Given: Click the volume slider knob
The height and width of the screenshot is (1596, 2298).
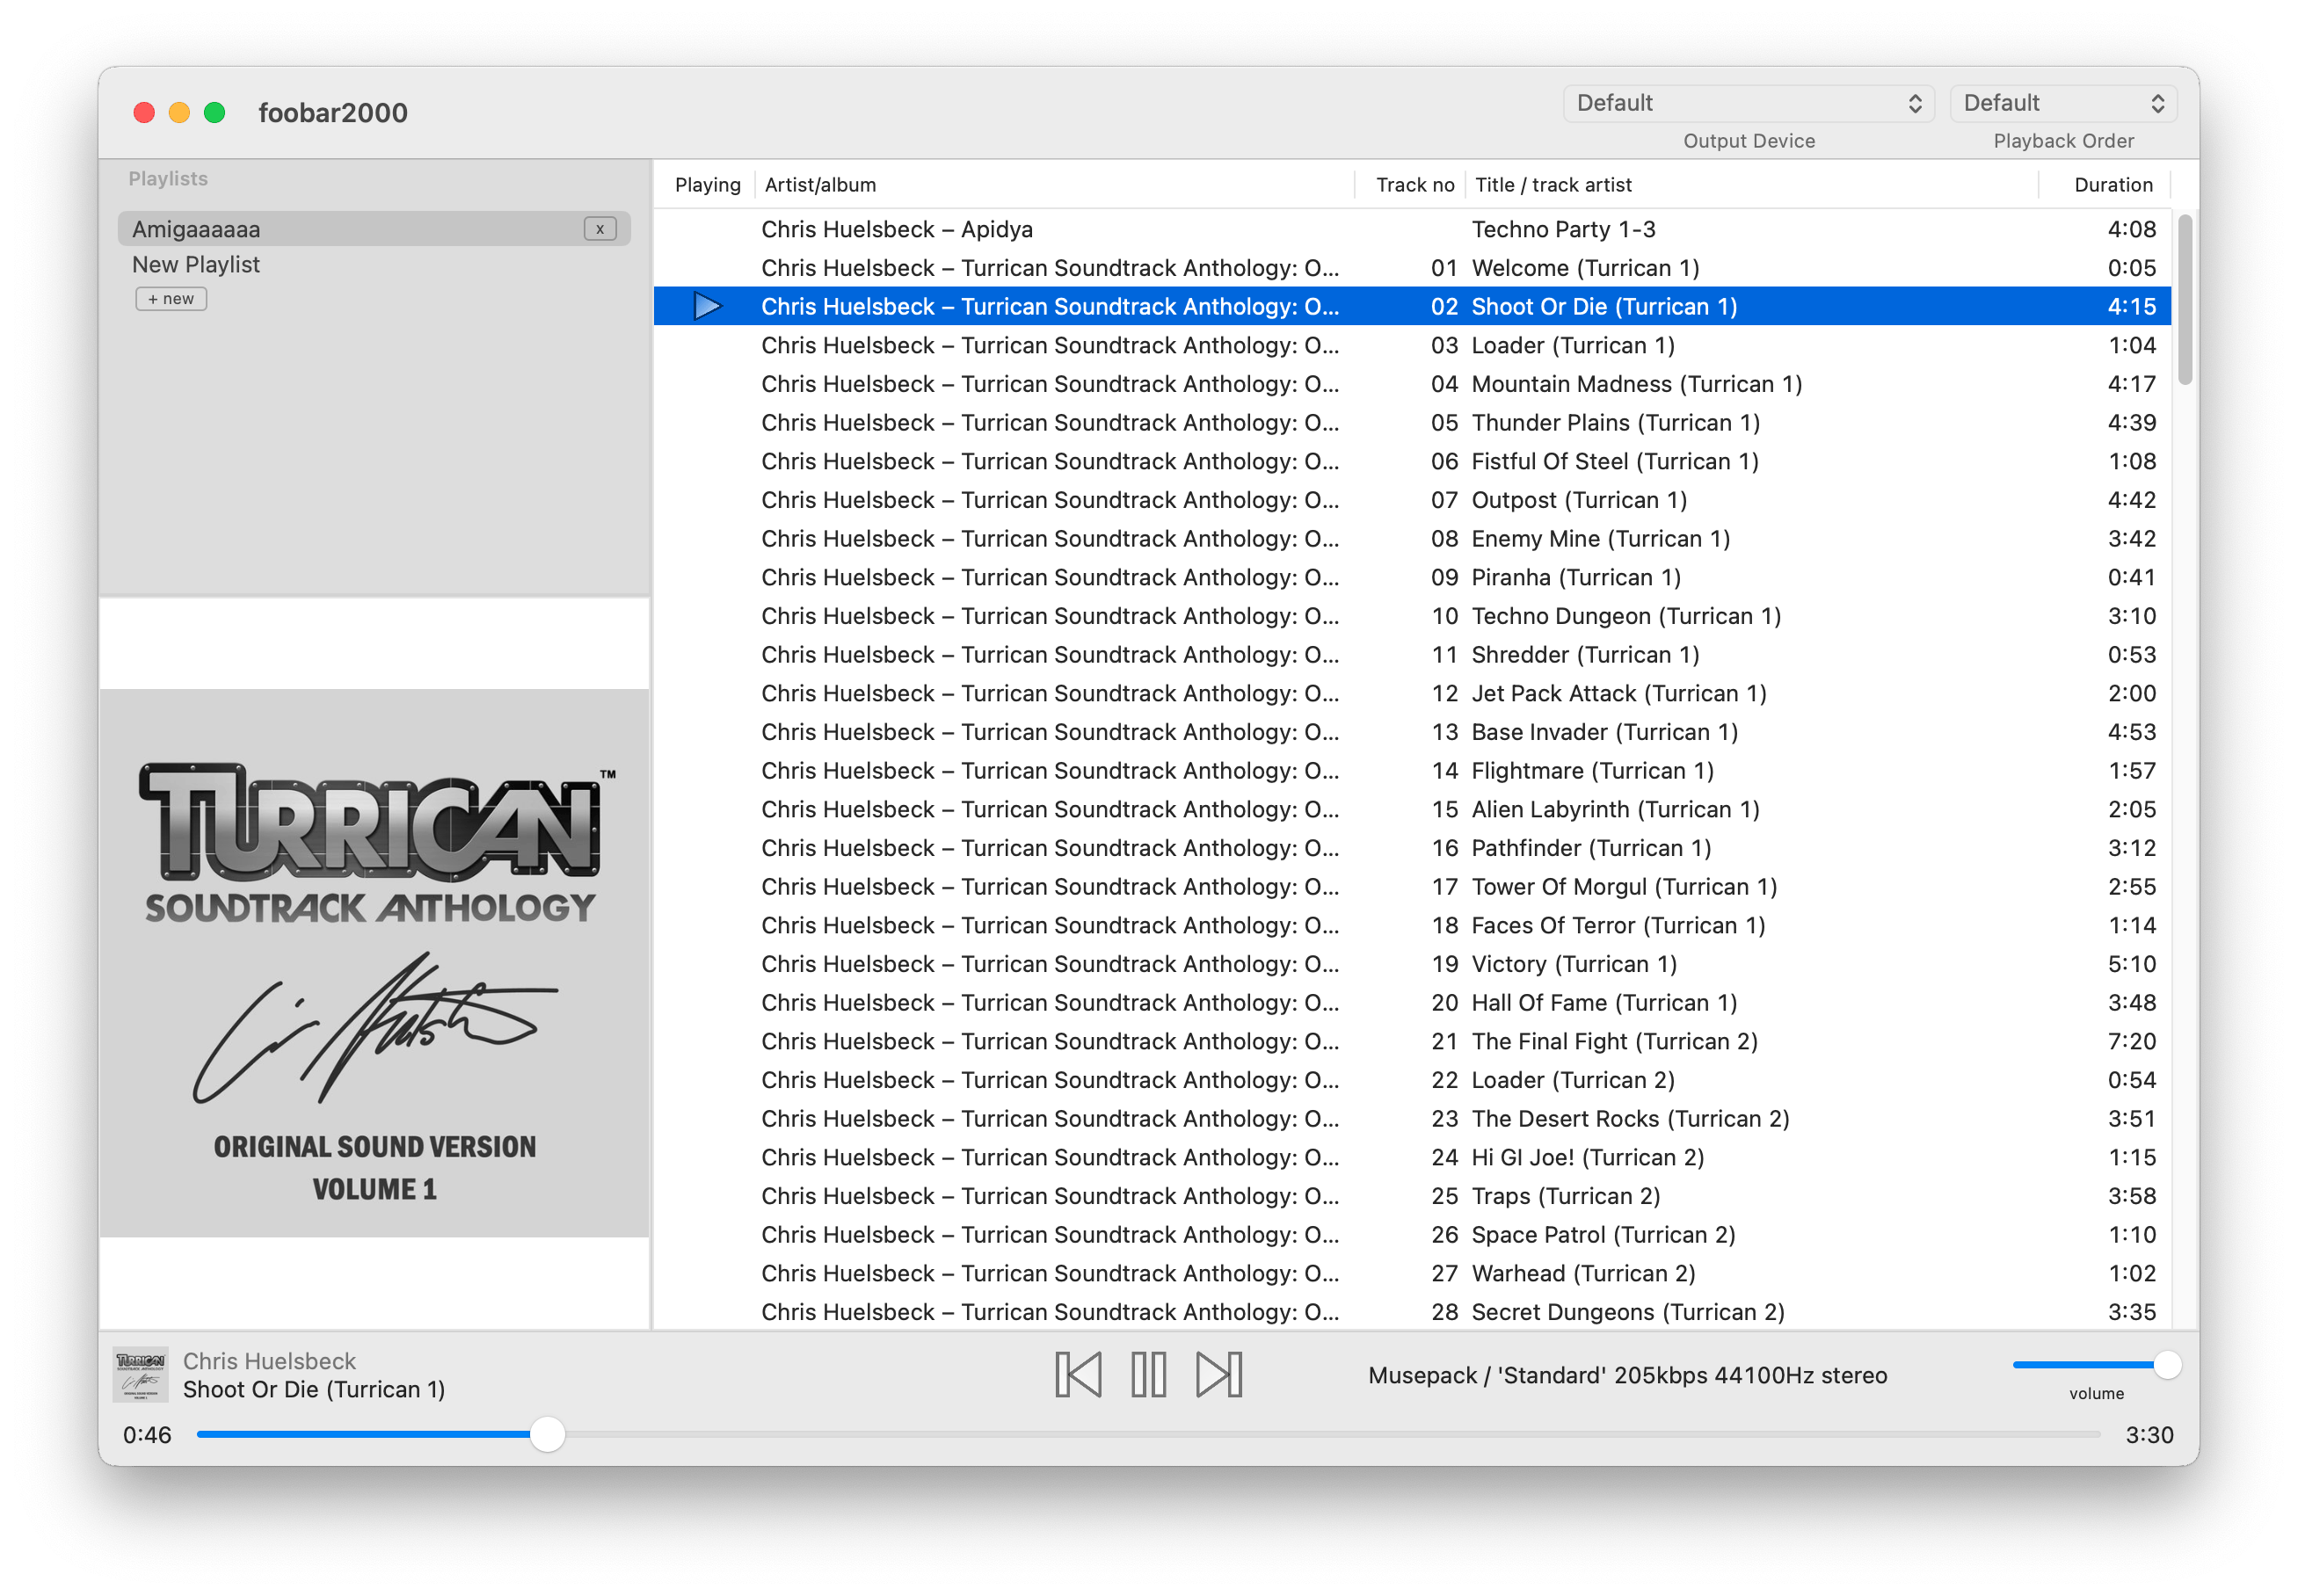Looking at the screenshot, I should [x=2167, y=1364].
